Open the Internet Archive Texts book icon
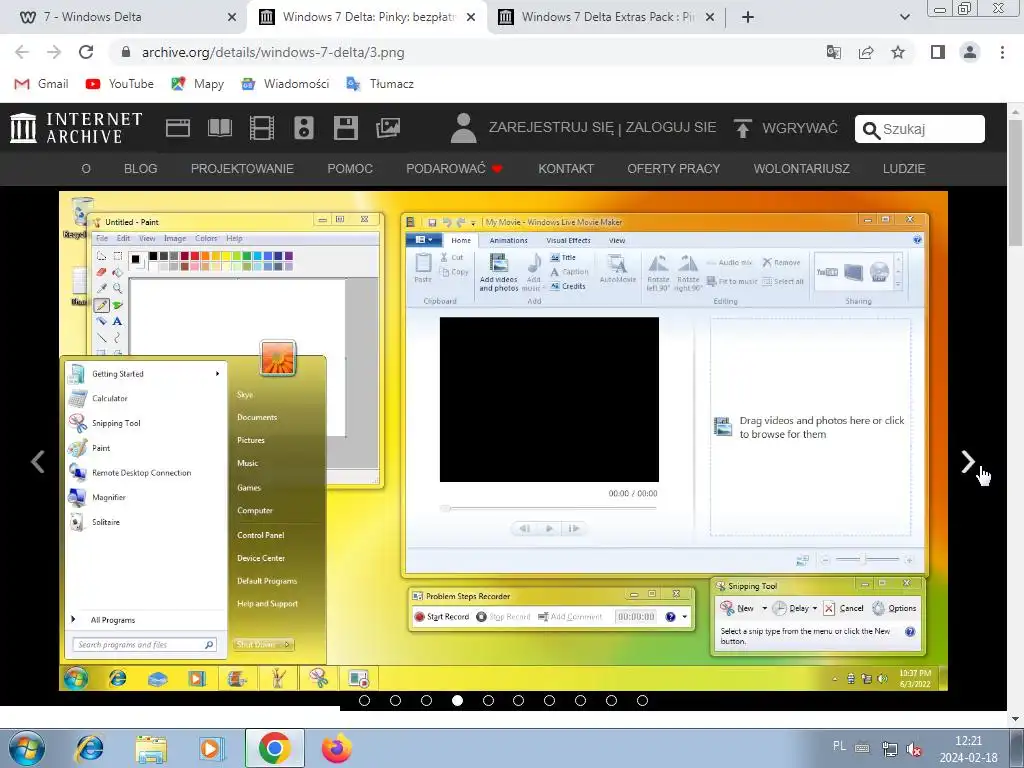The image size is (1024, 768). [219, 128]
